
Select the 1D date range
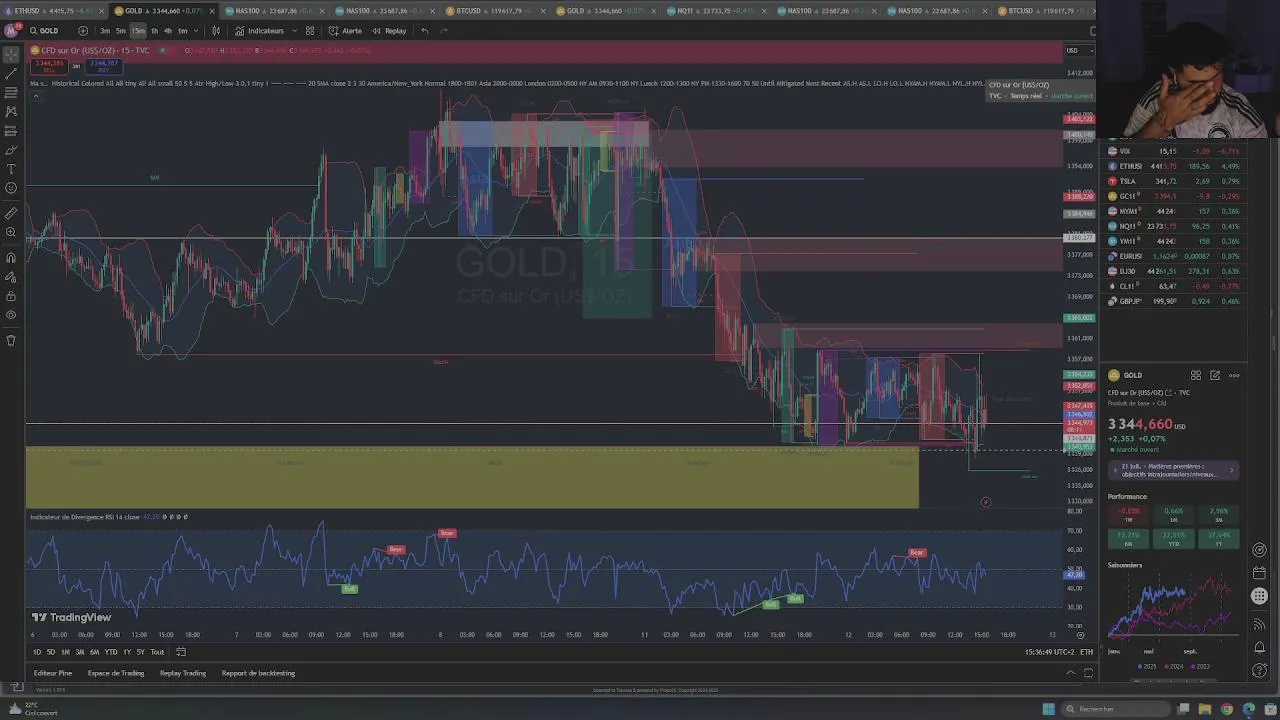37,652
